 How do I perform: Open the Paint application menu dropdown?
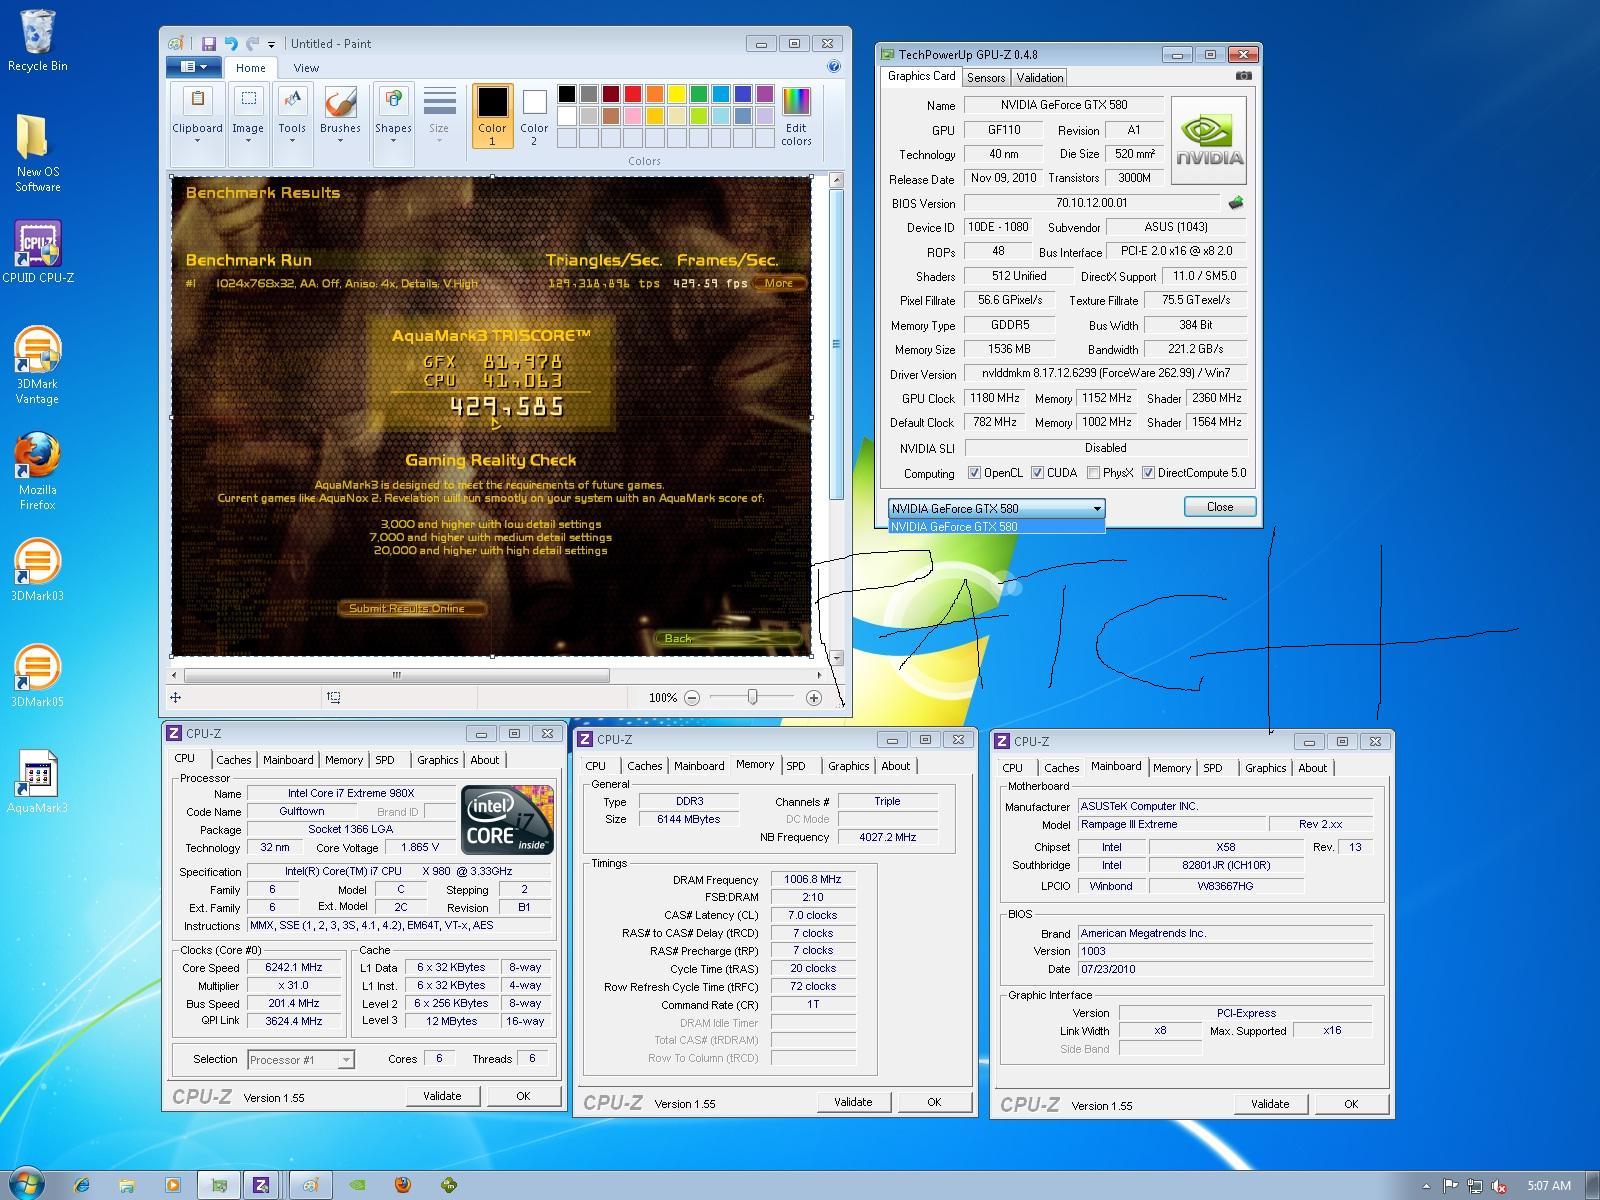(193, 67)
